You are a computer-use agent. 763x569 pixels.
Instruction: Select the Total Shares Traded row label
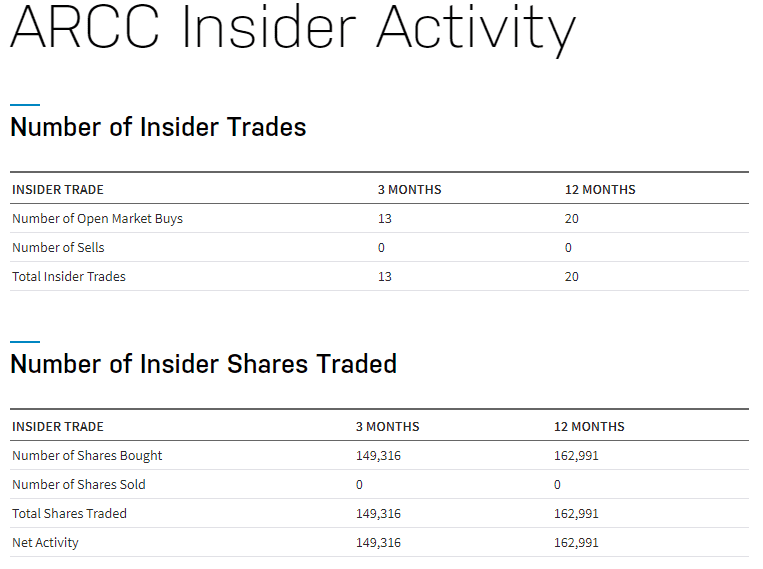(x=69, y=514)
